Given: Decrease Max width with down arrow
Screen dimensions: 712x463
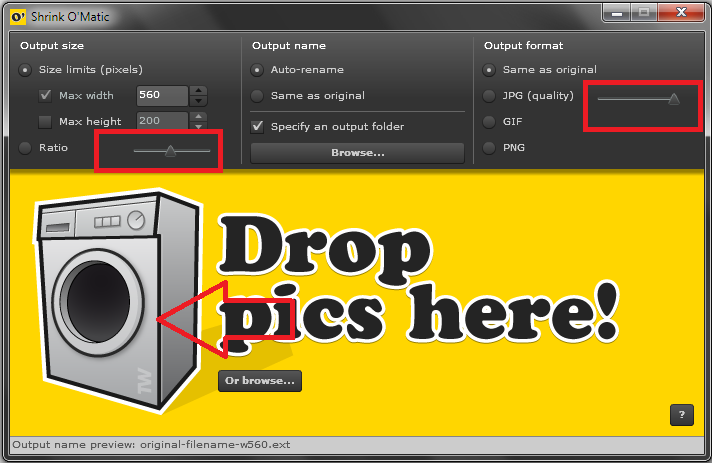Looking at the screenshot, I should [198, 101].
